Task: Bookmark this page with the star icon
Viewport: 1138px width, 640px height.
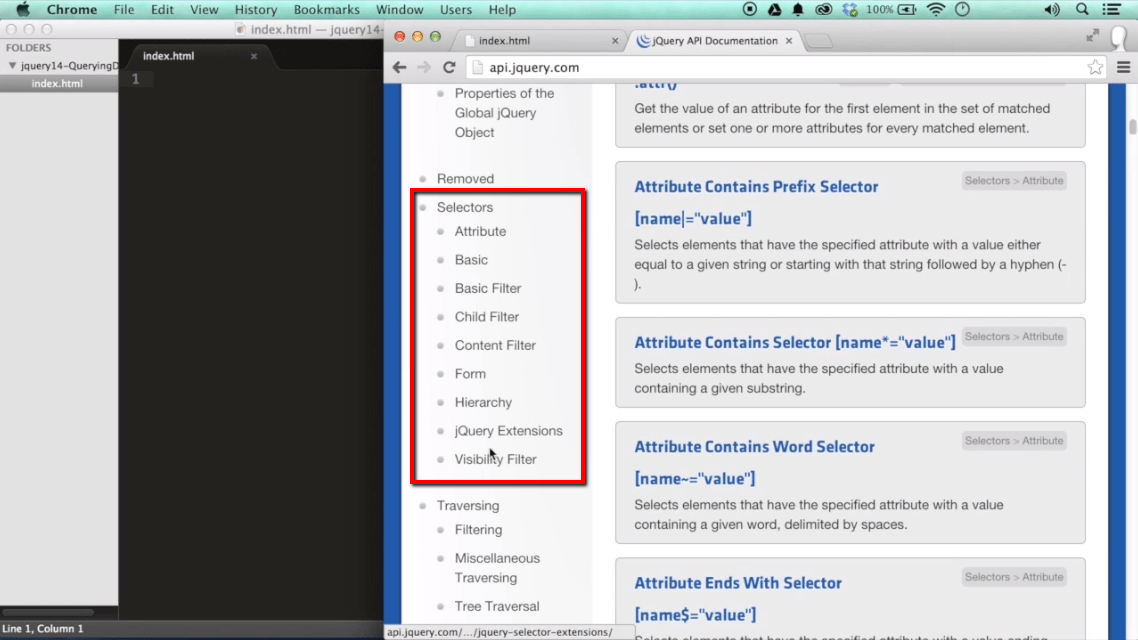Action: tap(1095, 67)
